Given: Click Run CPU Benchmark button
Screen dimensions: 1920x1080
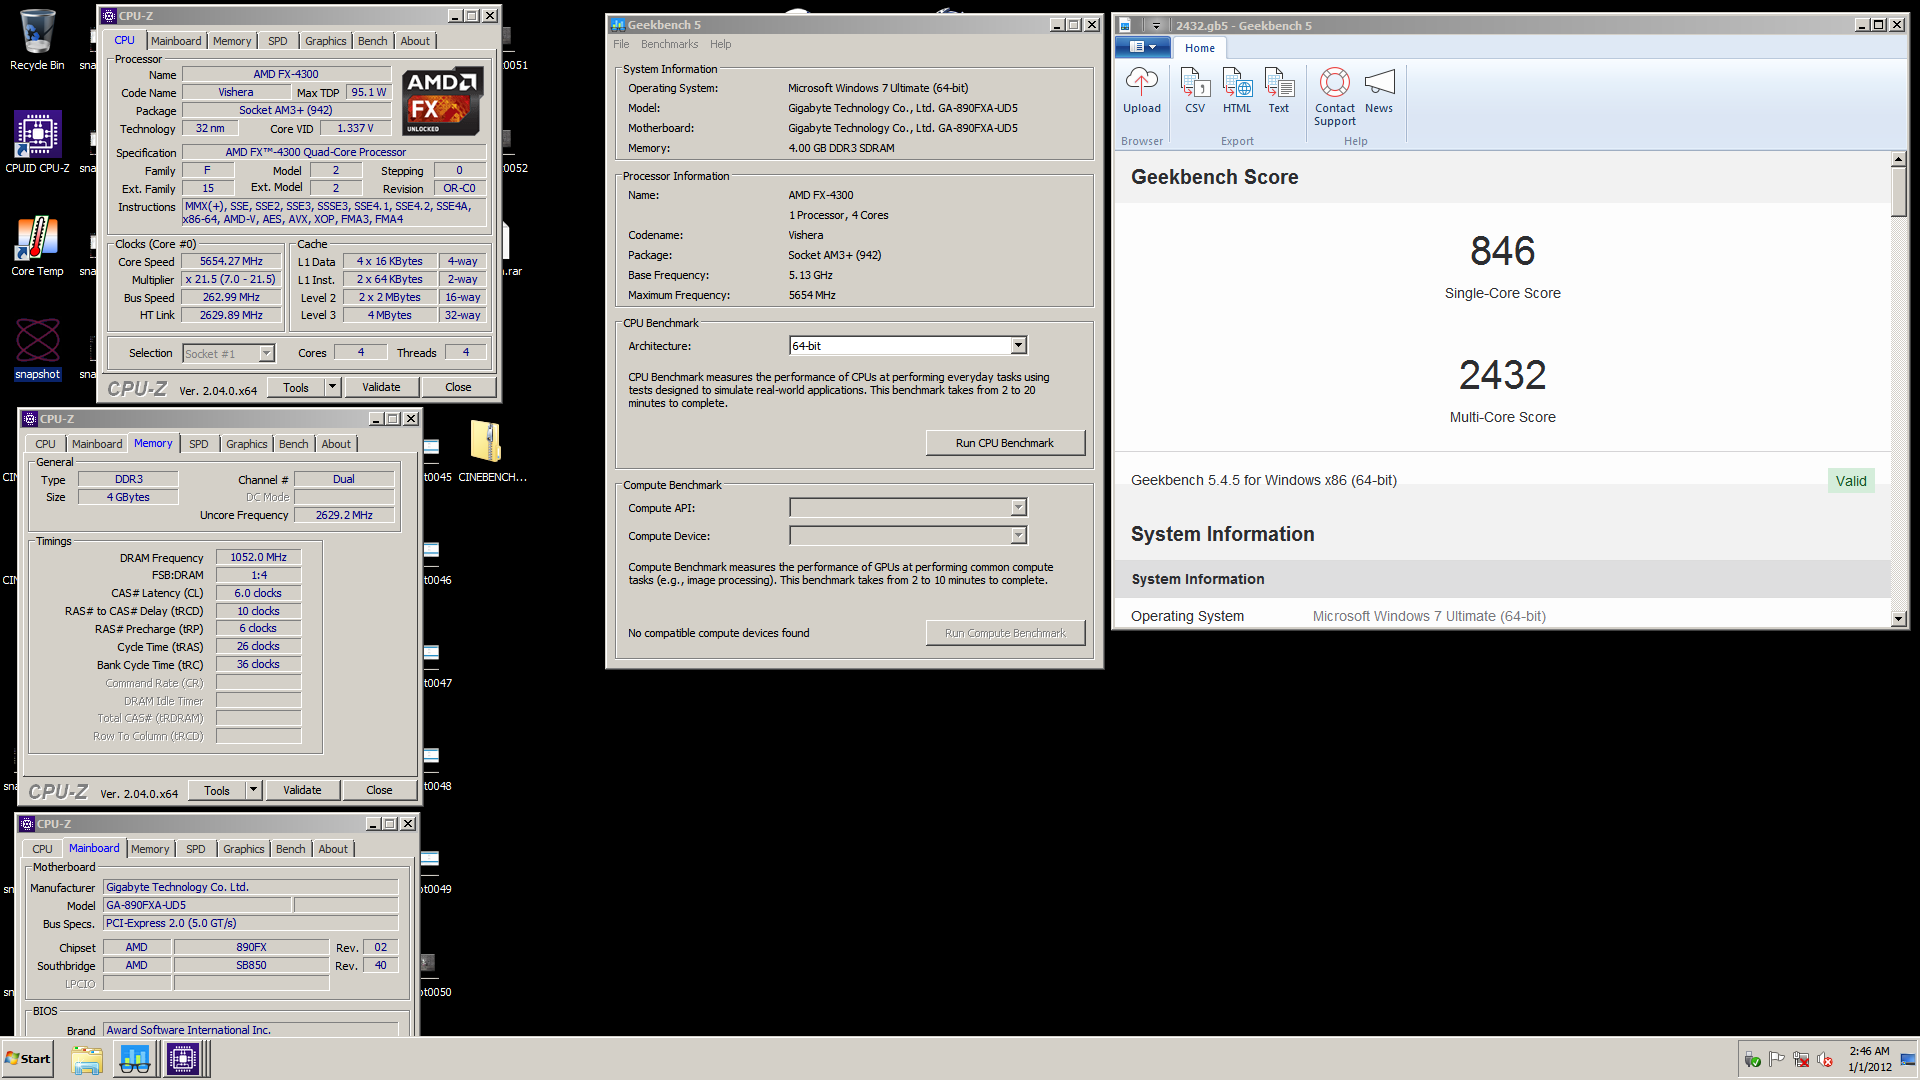Looking at the screenshot, I should [1005, 443].
